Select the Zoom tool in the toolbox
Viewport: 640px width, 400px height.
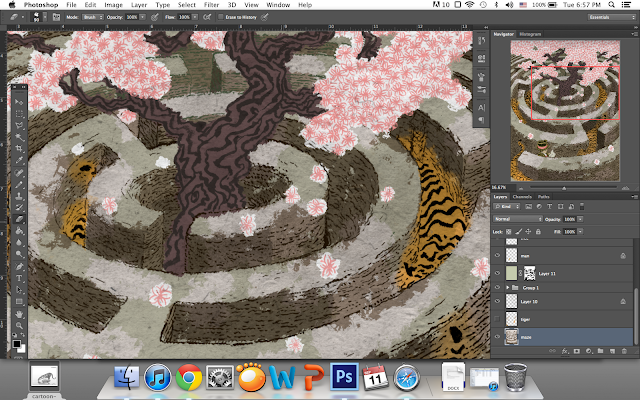tap(19, 326)
